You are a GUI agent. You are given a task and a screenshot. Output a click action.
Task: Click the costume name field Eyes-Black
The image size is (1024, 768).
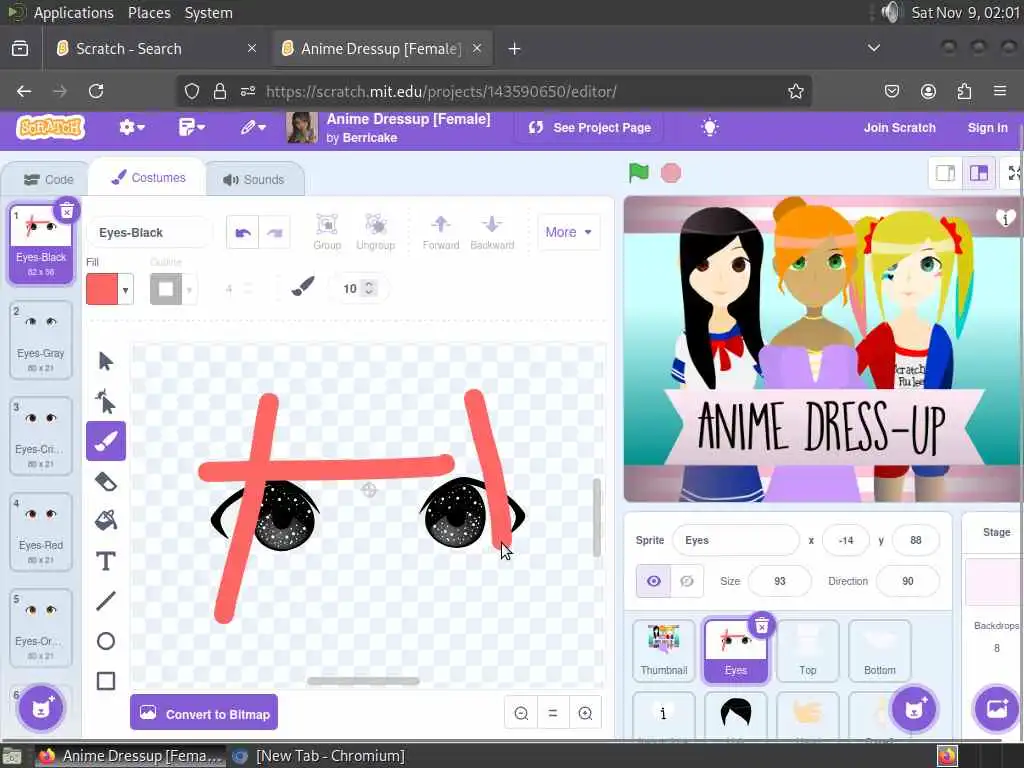tap(150, 232)
